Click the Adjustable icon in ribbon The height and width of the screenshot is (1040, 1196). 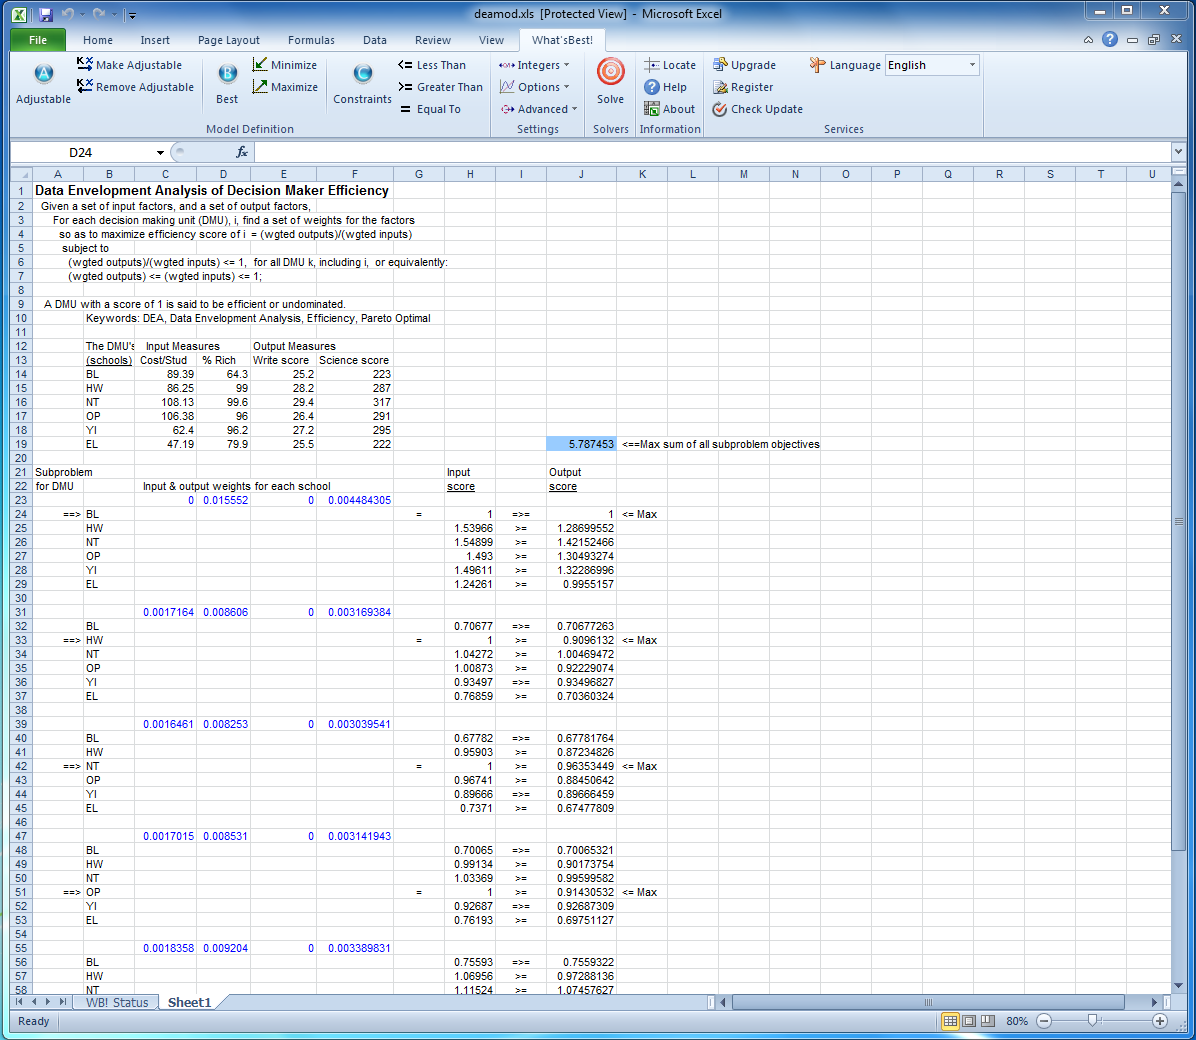[43, 74]
